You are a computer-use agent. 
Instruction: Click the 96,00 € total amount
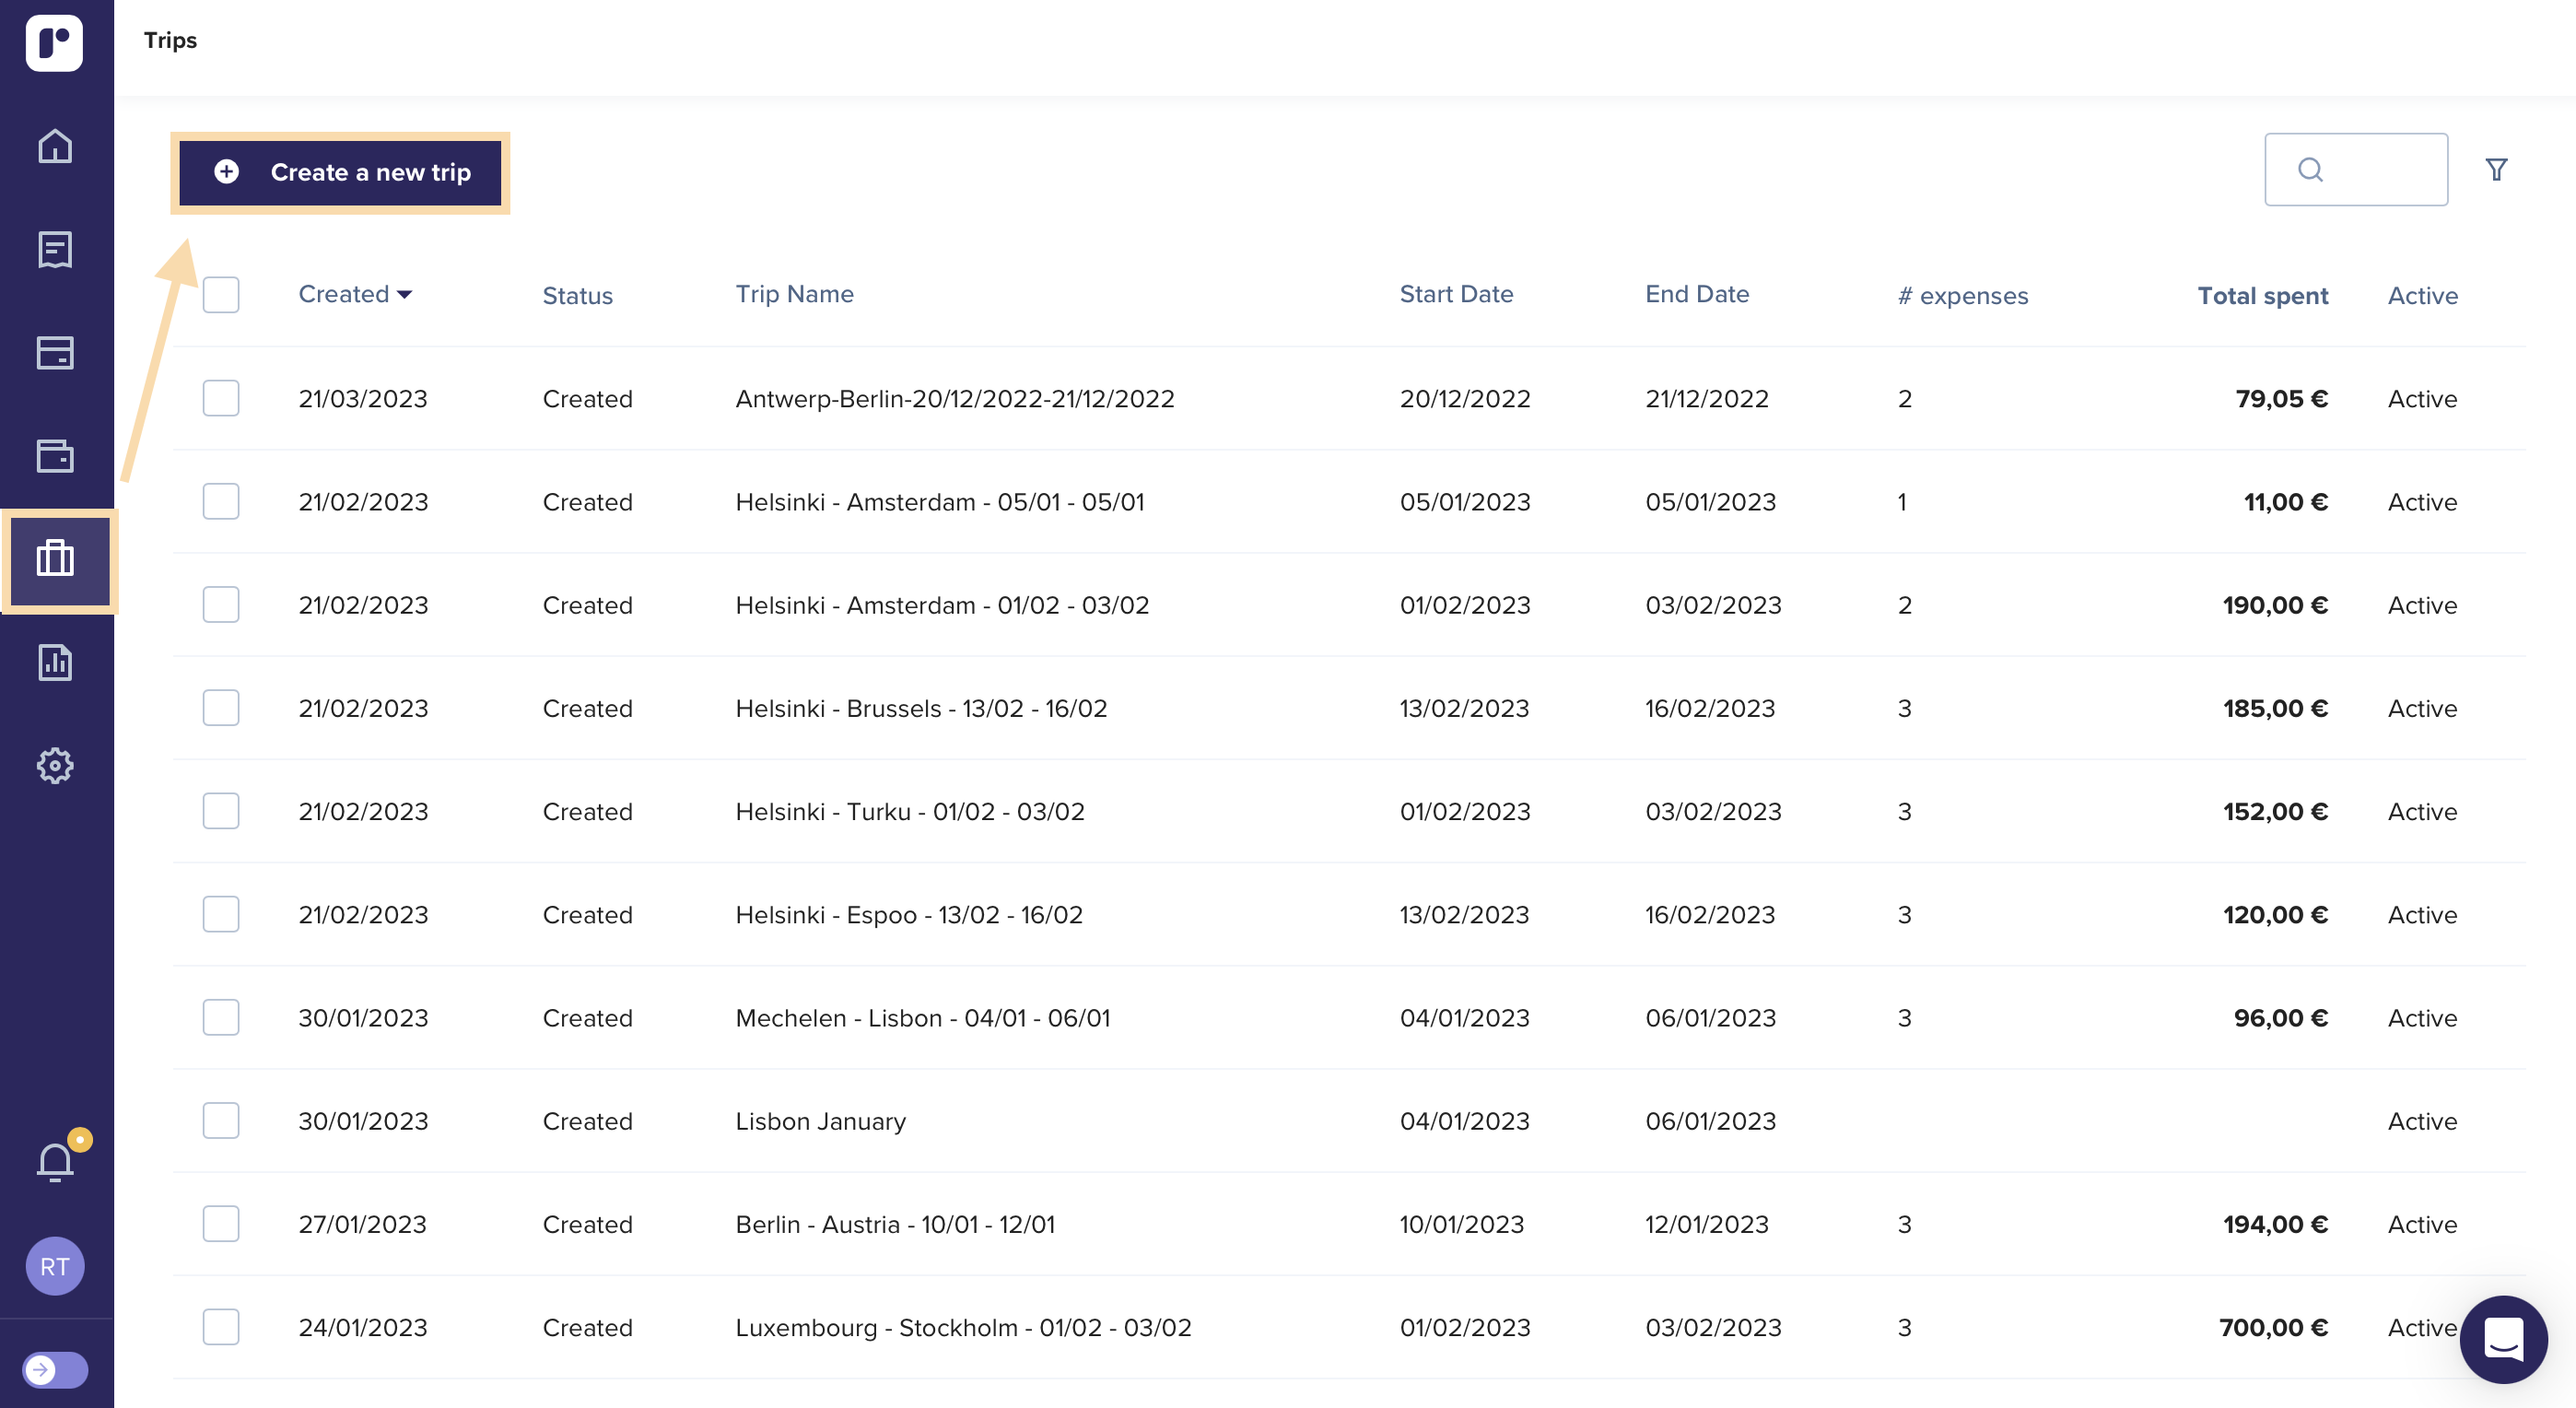(x=2280, y=1017)
